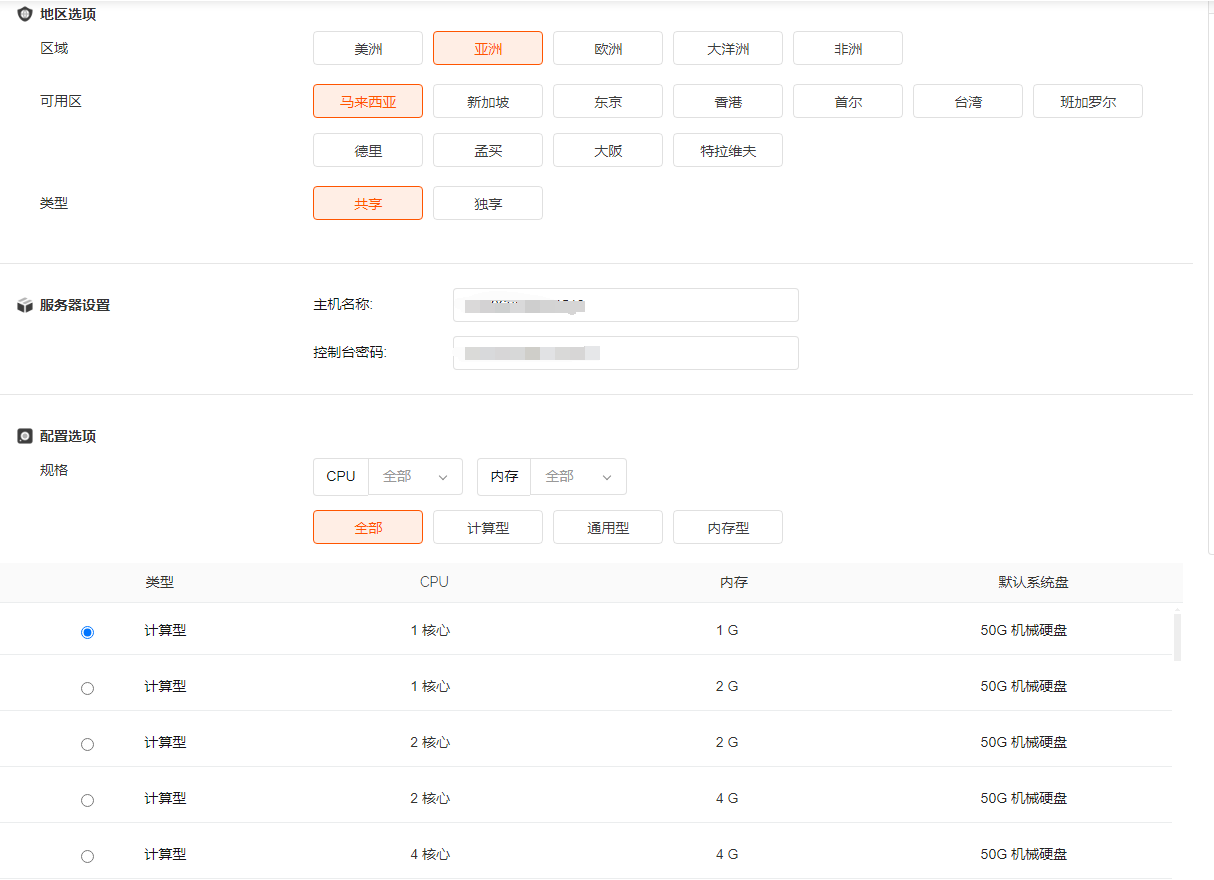Image resolution: width=1214 pixels, height=880 pixels.
Task: Select the 4 核心 4 G radio option
Action: (x=87, y=856)
